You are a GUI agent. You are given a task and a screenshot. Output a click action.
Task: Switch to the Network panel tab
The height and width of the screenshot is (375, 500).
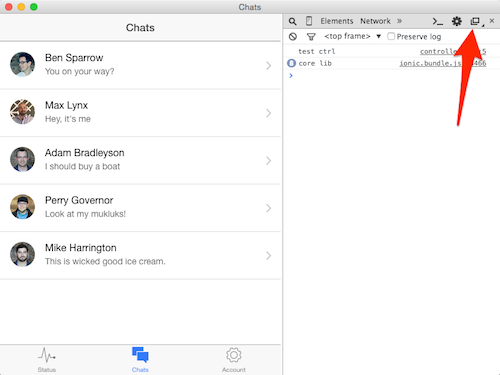(375, 21)
